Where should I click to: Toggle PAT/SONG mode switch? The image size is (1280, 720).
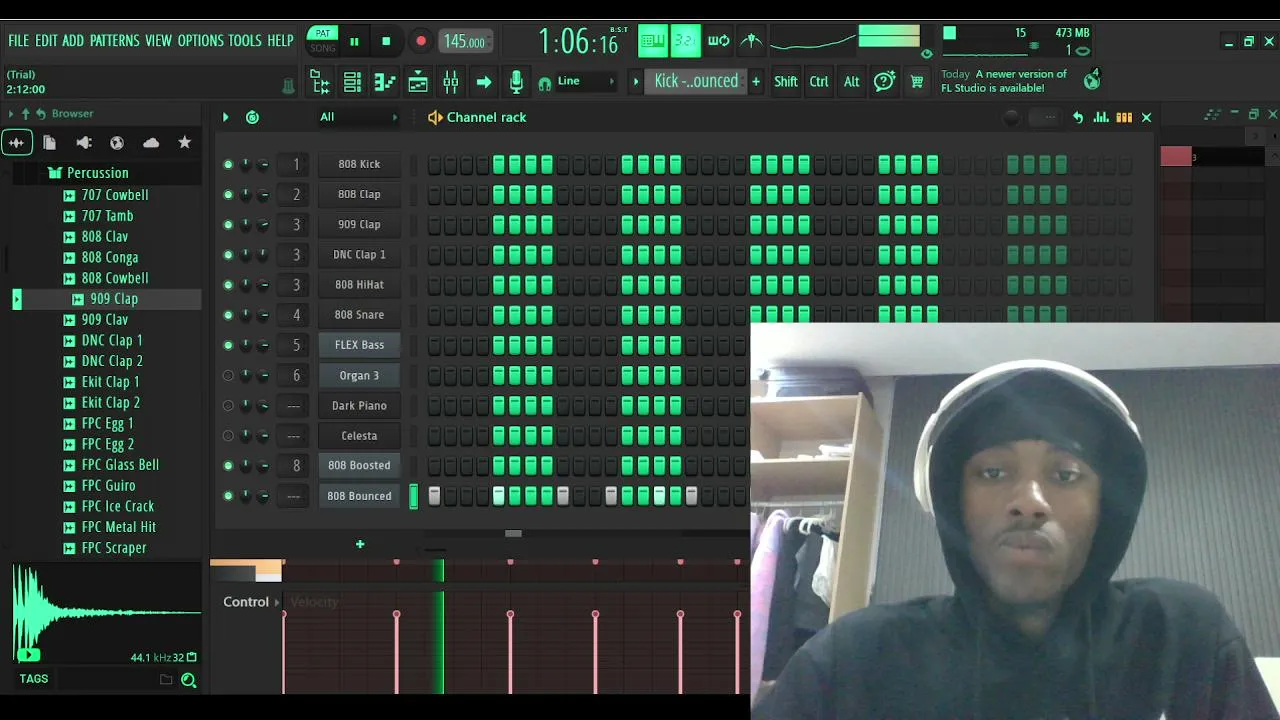pyautogui.click(x=322, y=41)
